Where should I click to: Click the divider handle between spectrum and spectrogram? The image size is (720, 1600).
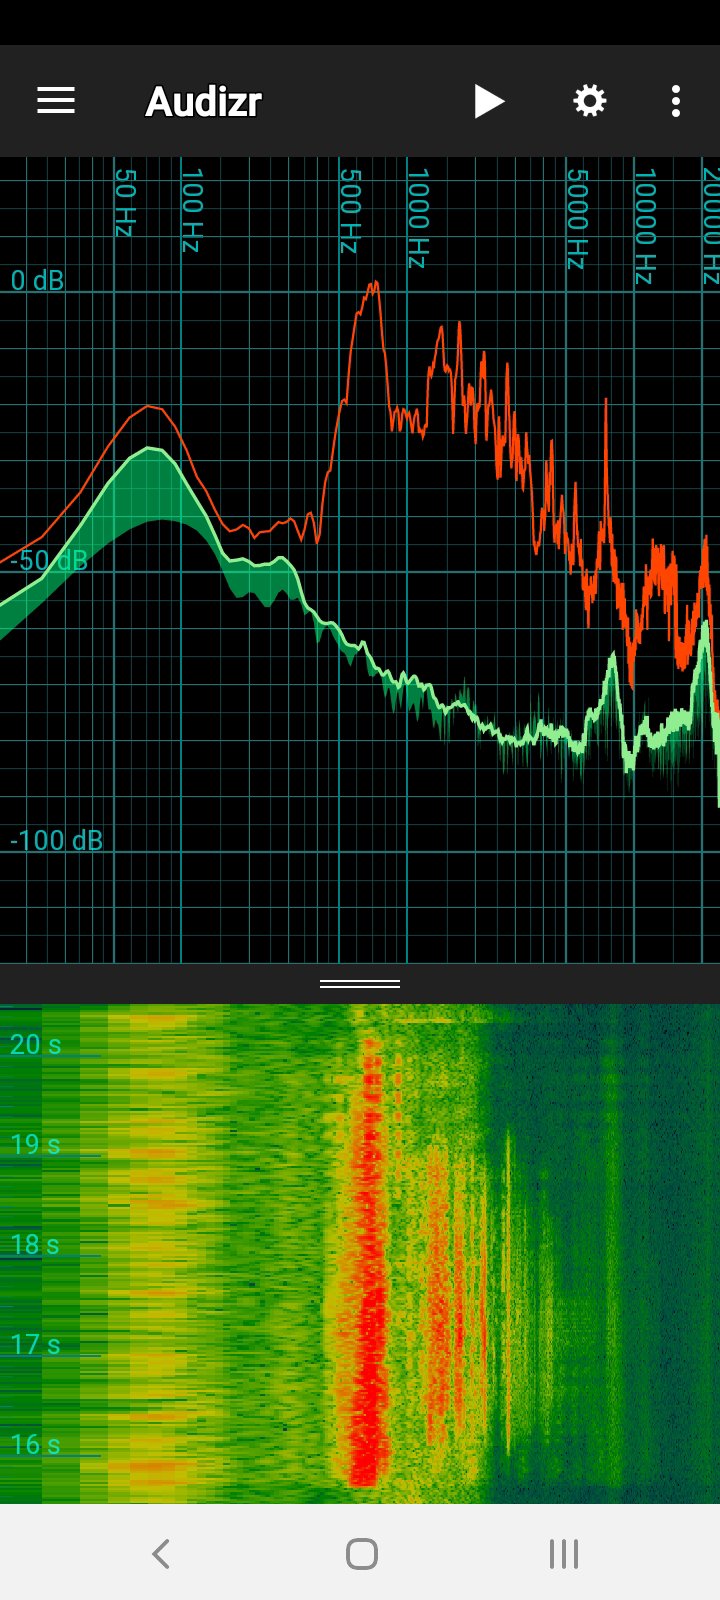[360, 984]
